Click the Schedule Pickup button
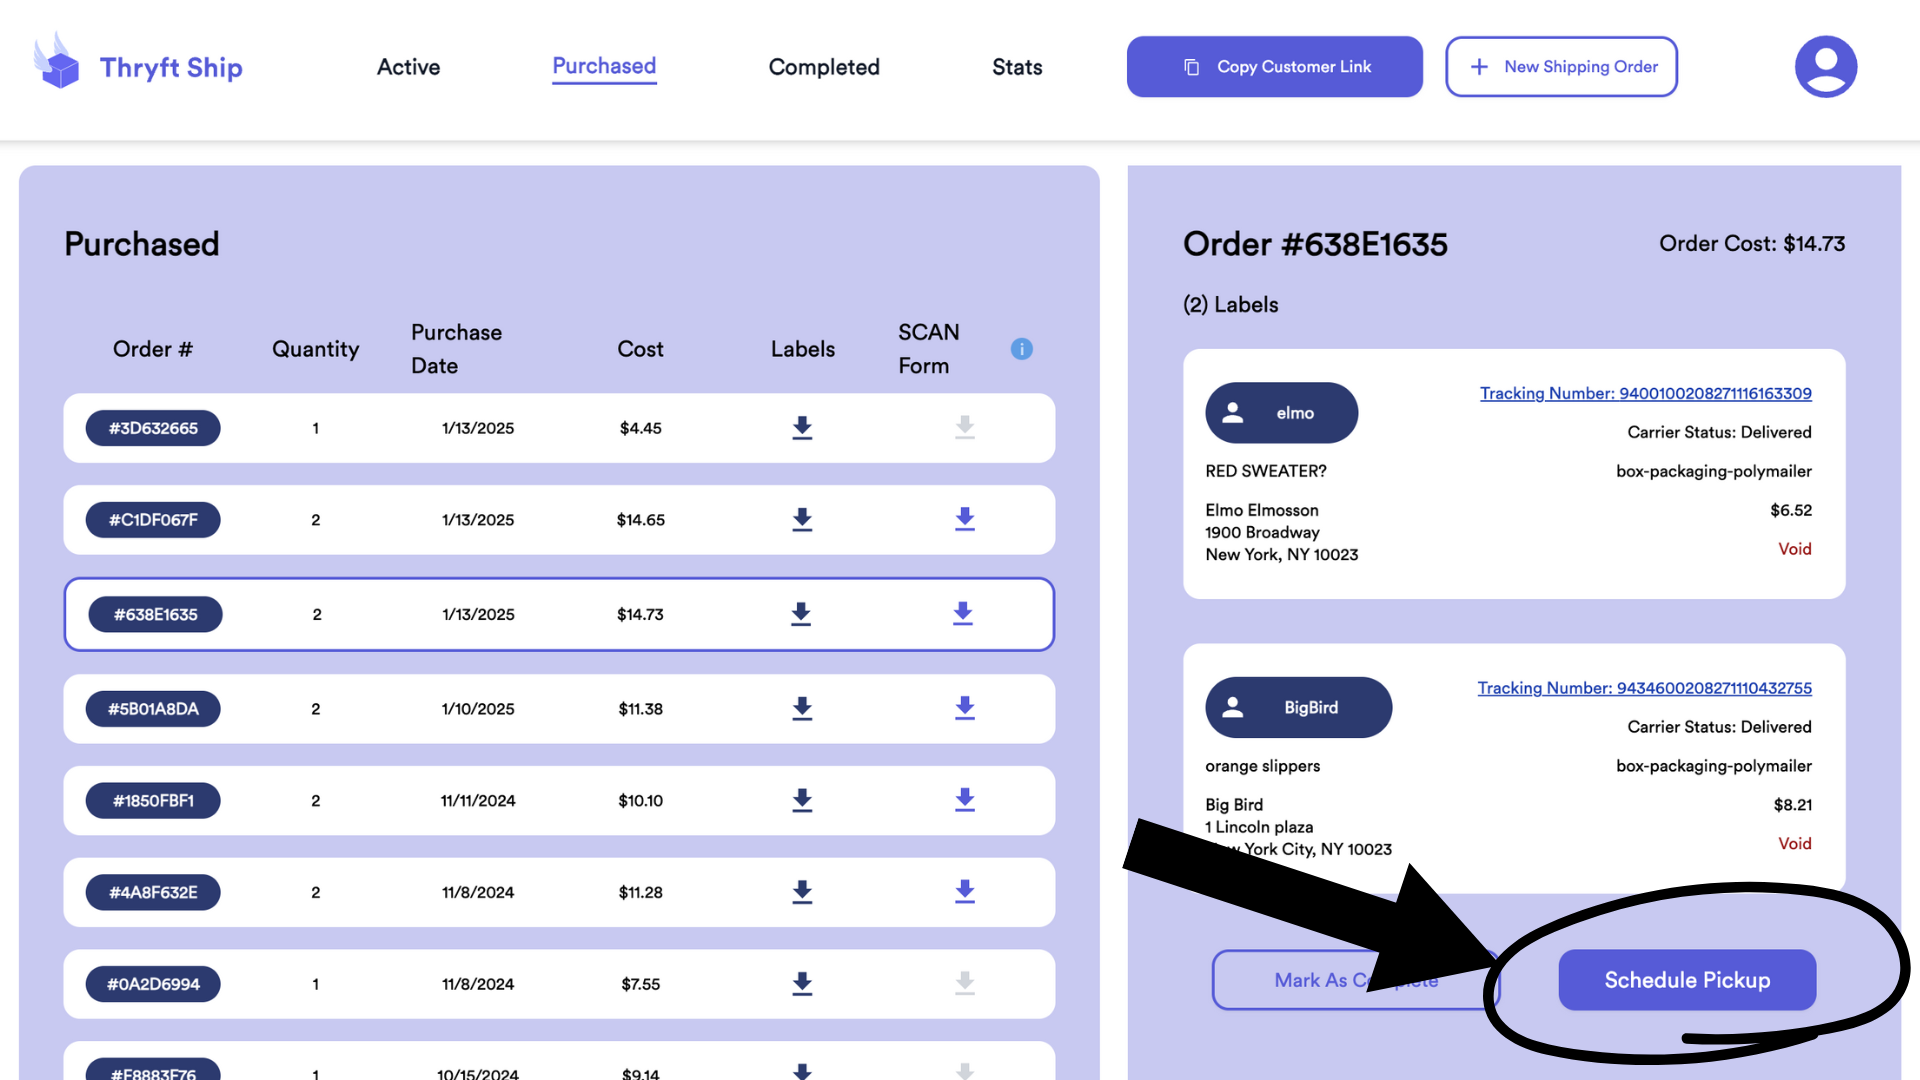The image size is (1920, 1080). [x=1687, y=980]
